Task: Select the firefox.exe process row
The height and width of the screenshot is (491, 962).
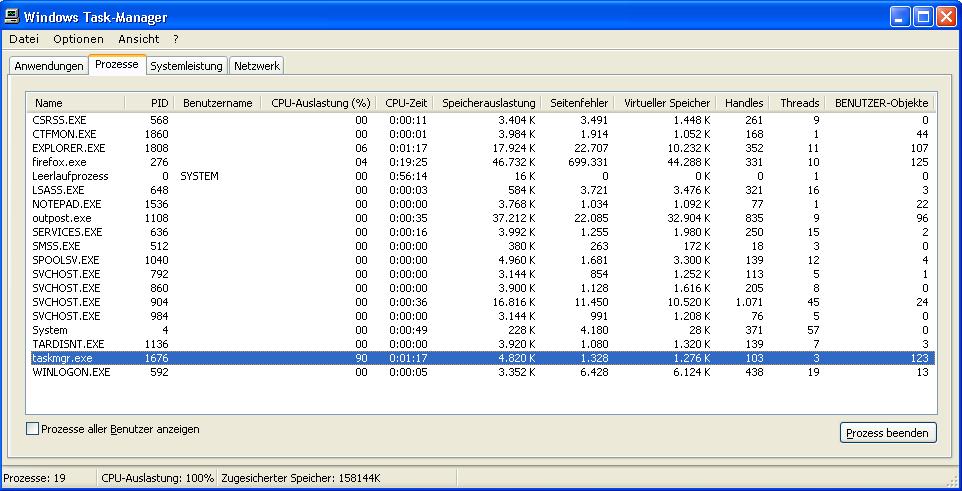Action: pyautogui.click(x=482, y=162)
